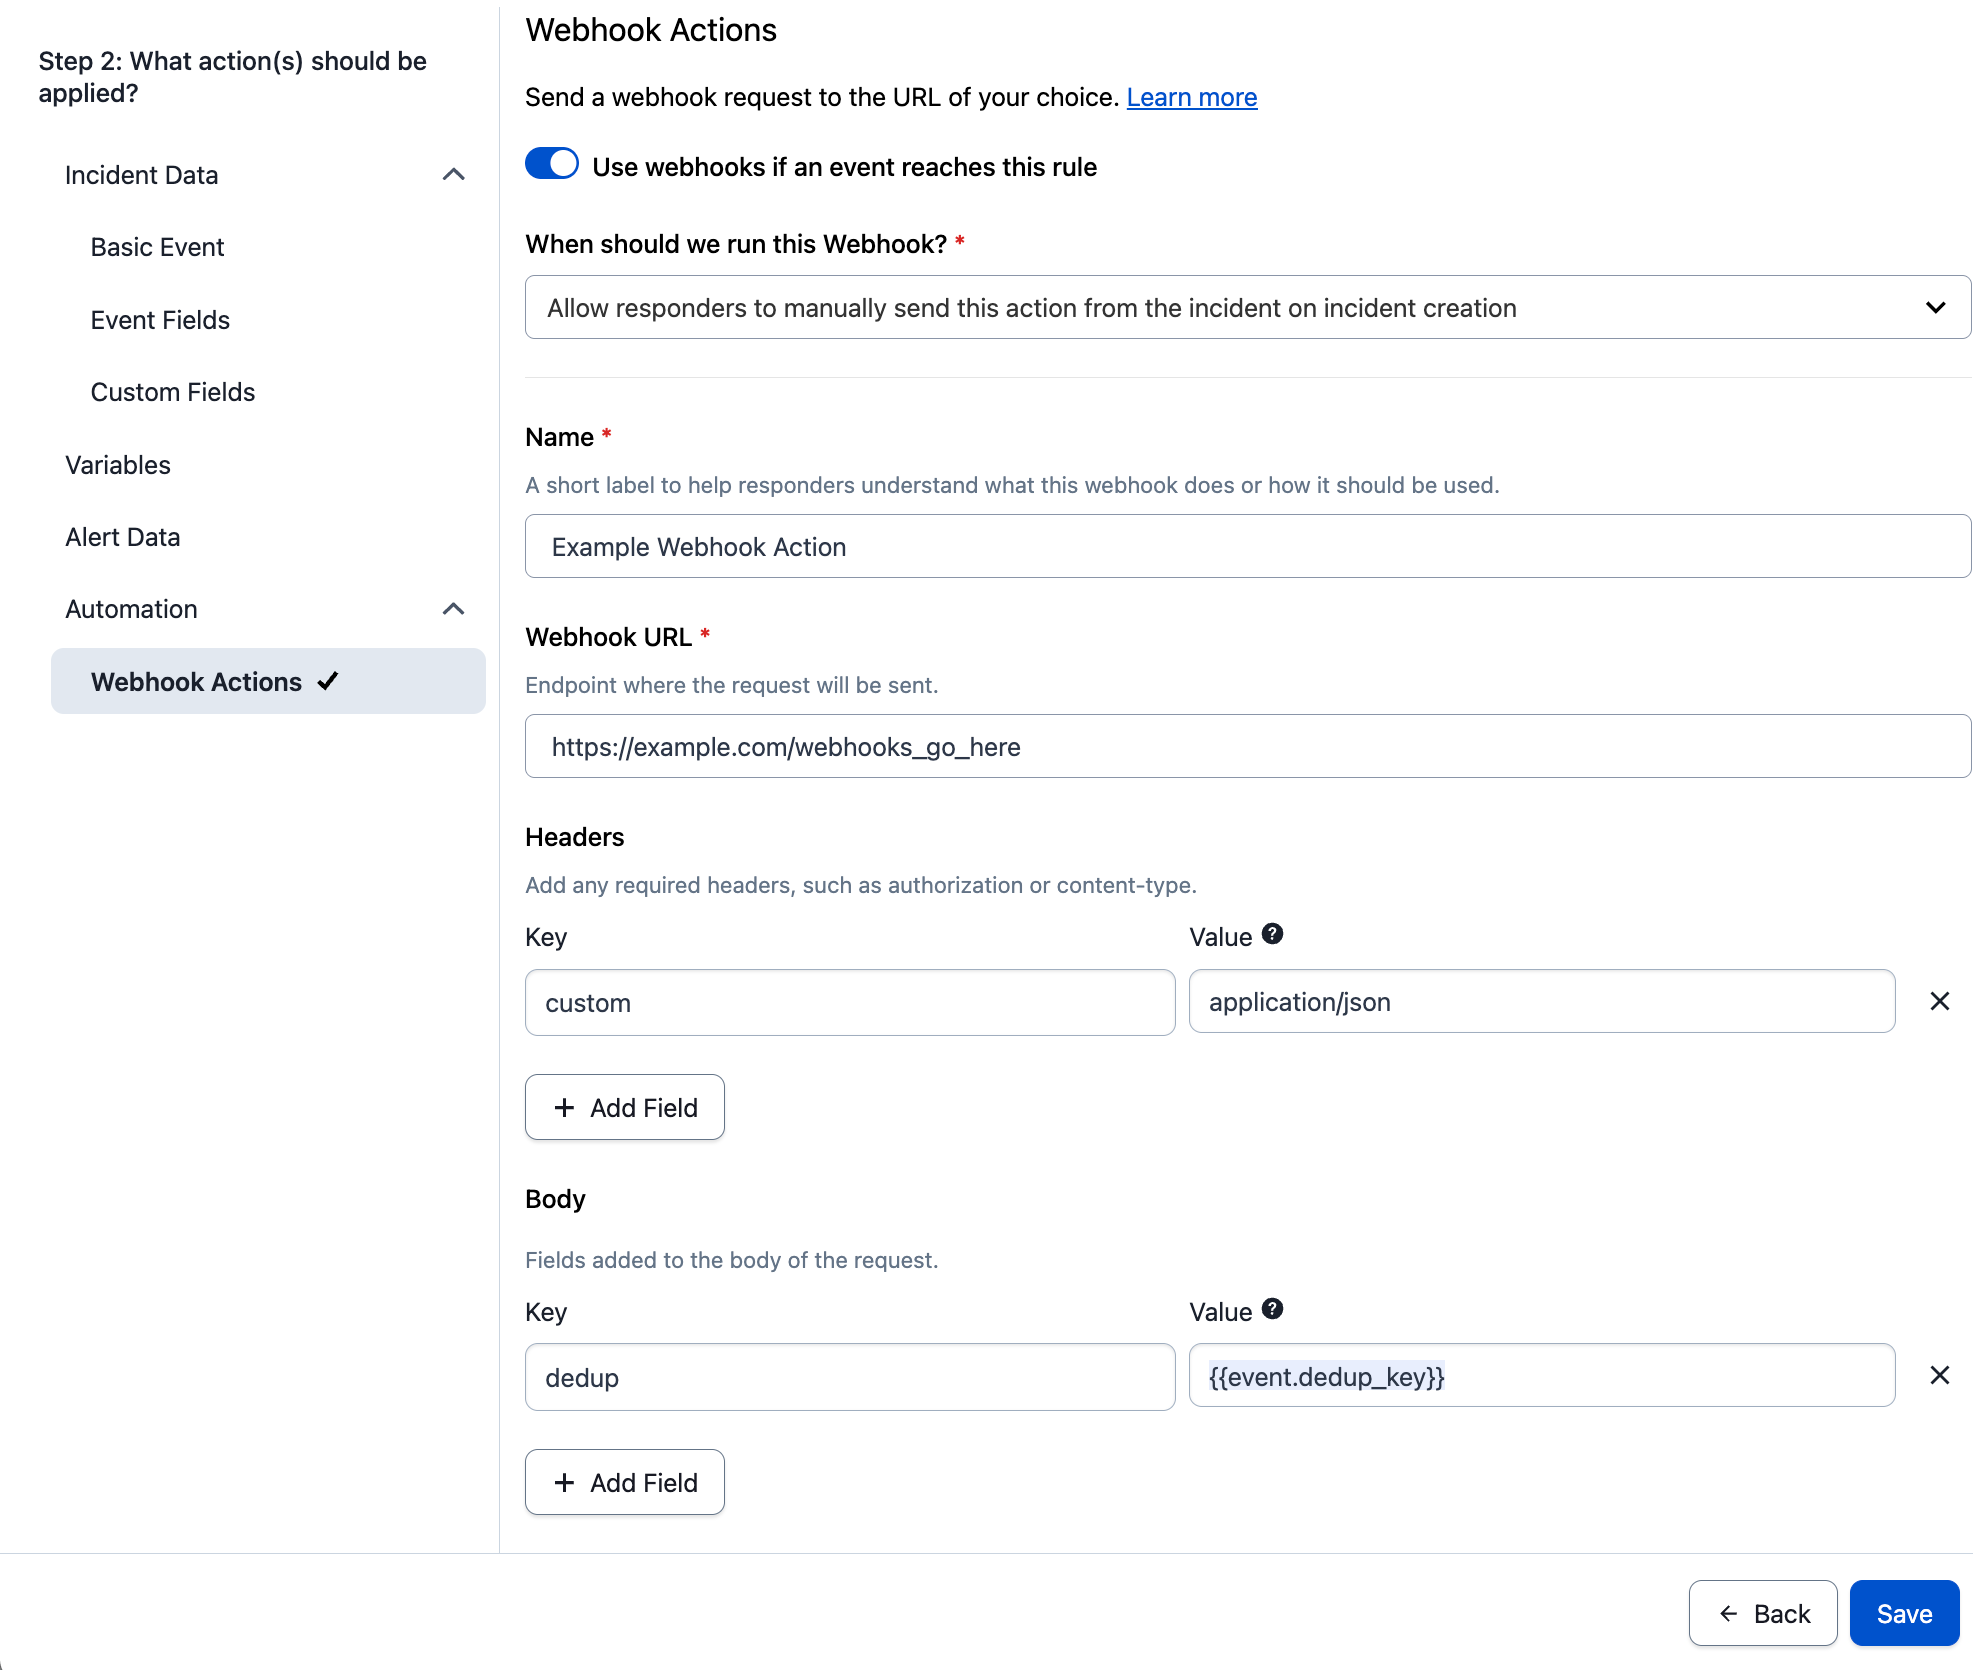Click the Webhook URL input field
This screenshot has width=1973, height=1670.
[1247, 746]
